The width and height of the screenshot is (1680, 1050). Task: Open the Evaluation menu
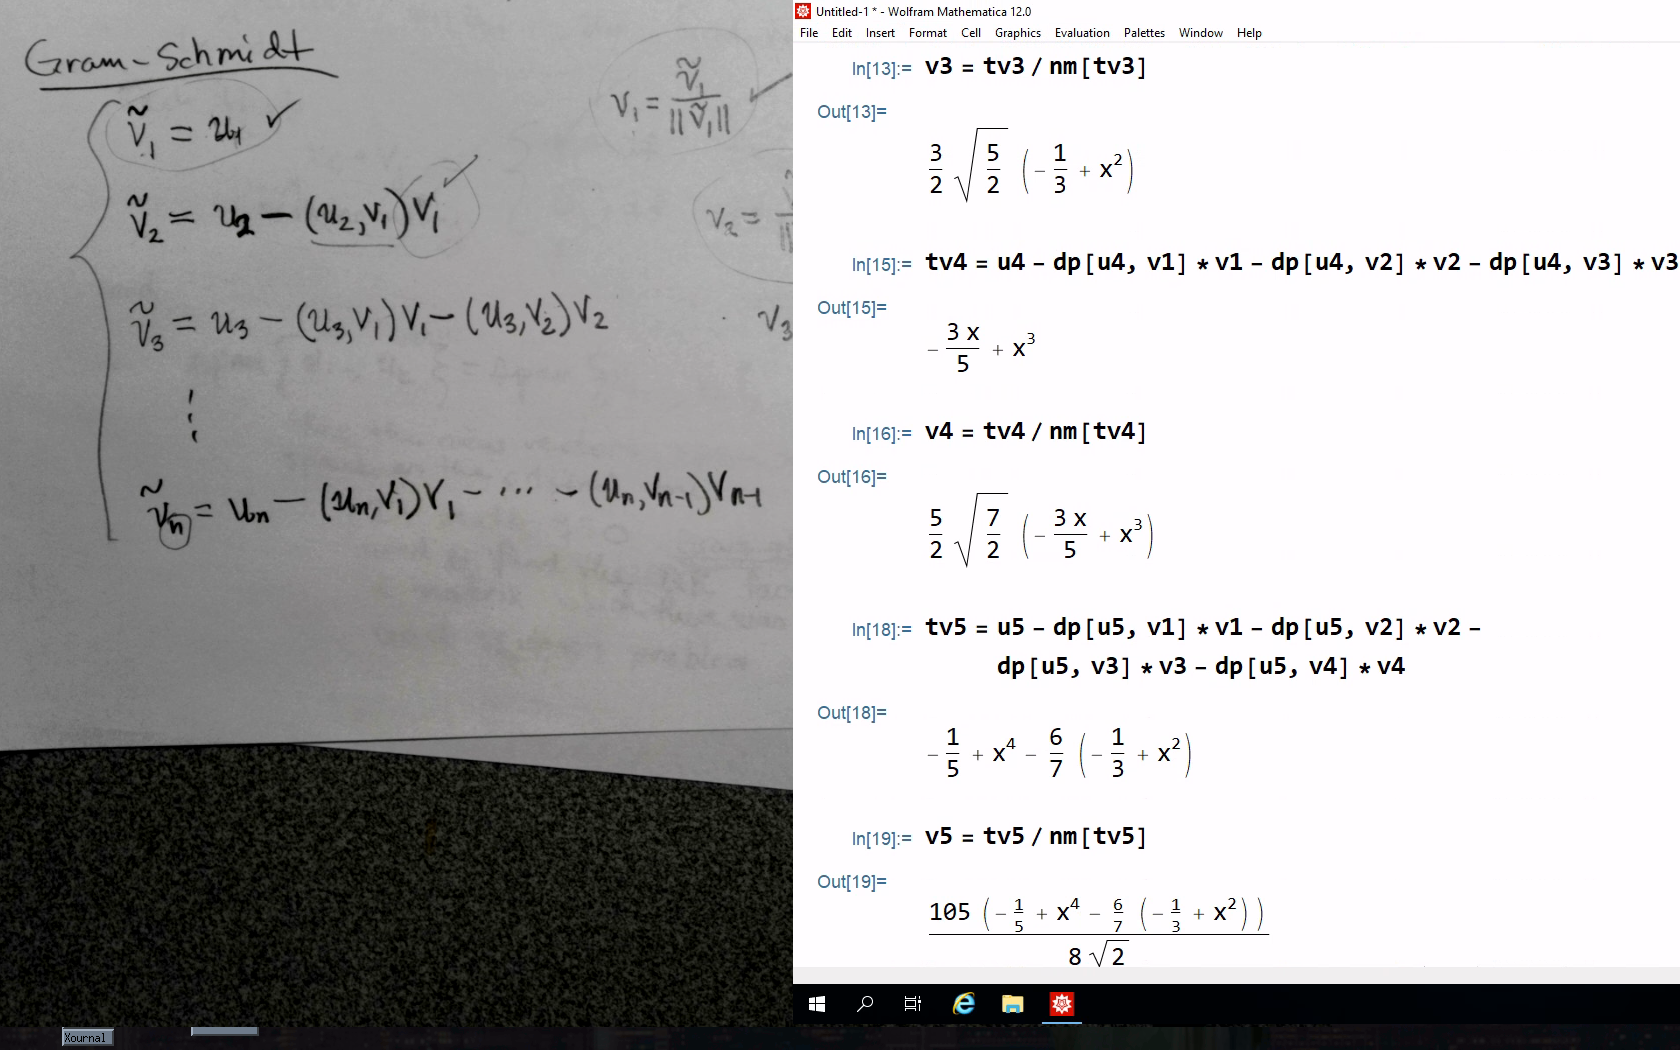pyautogui.click(x=1082, y=33)
